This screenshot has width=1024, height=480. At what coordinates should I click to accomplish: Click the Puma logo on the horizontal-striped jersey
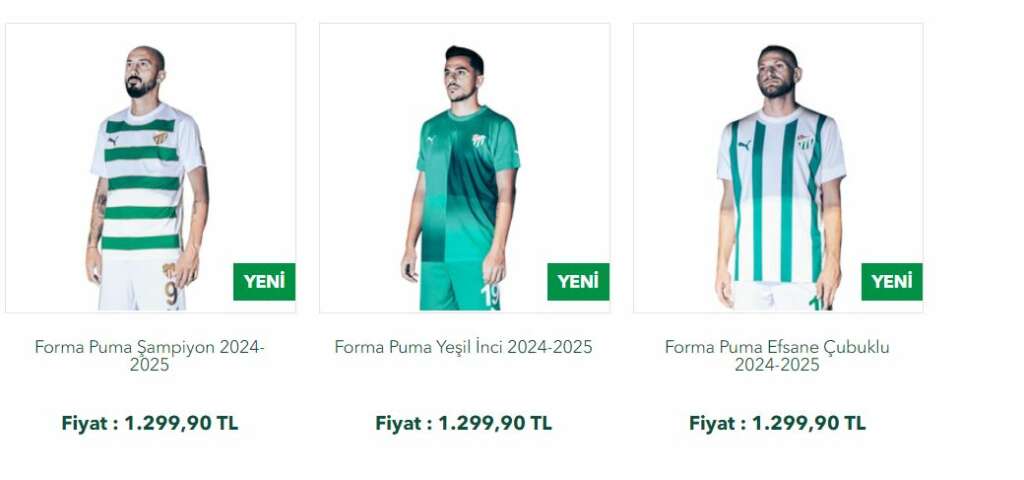(114, 141)
